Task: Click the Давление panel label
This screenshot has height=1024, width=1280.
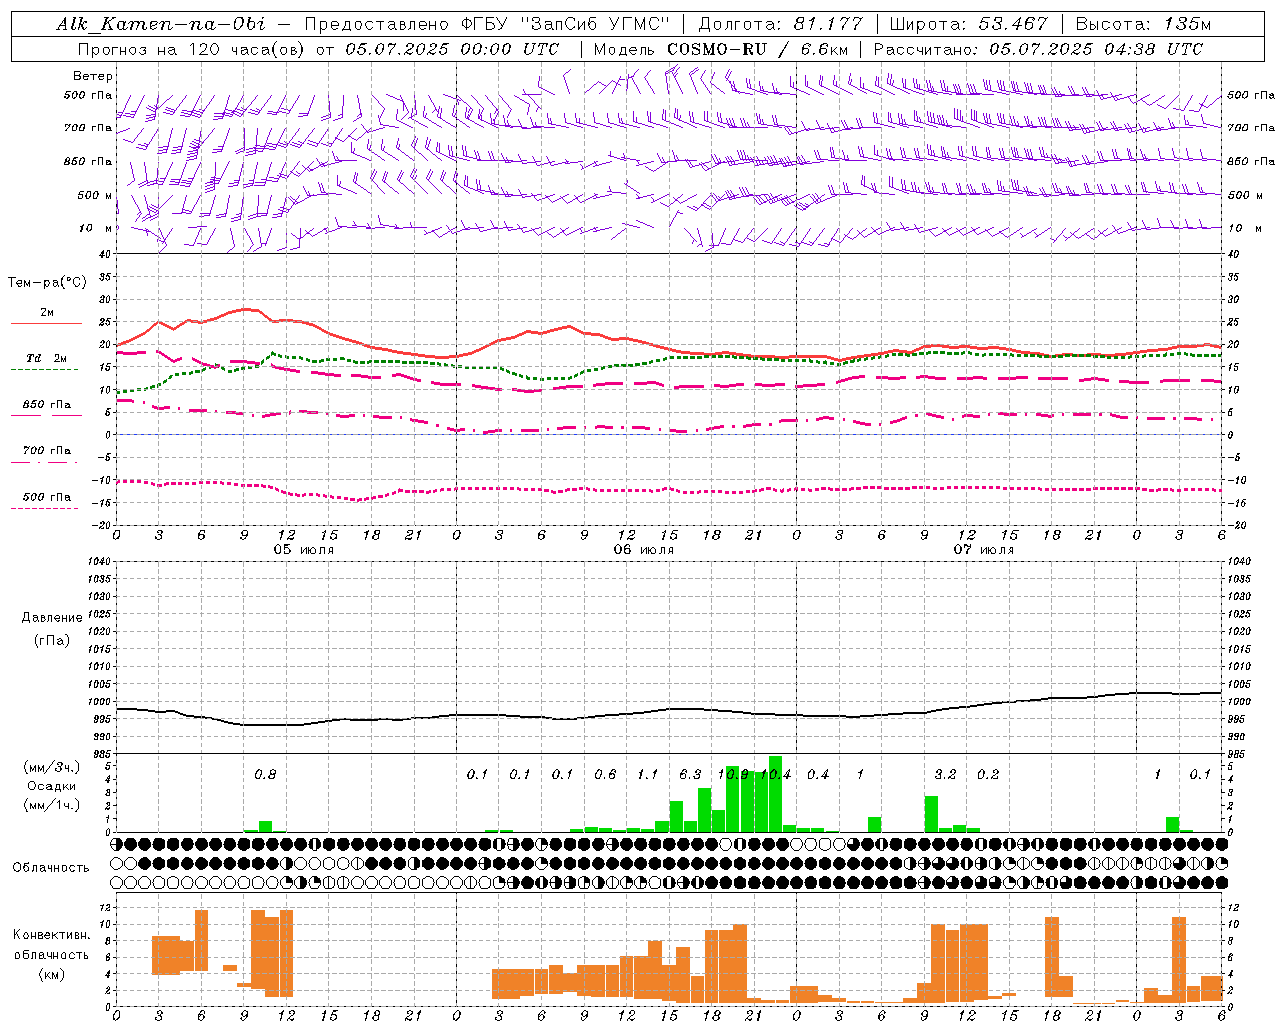Action: (x=52, y=618)
